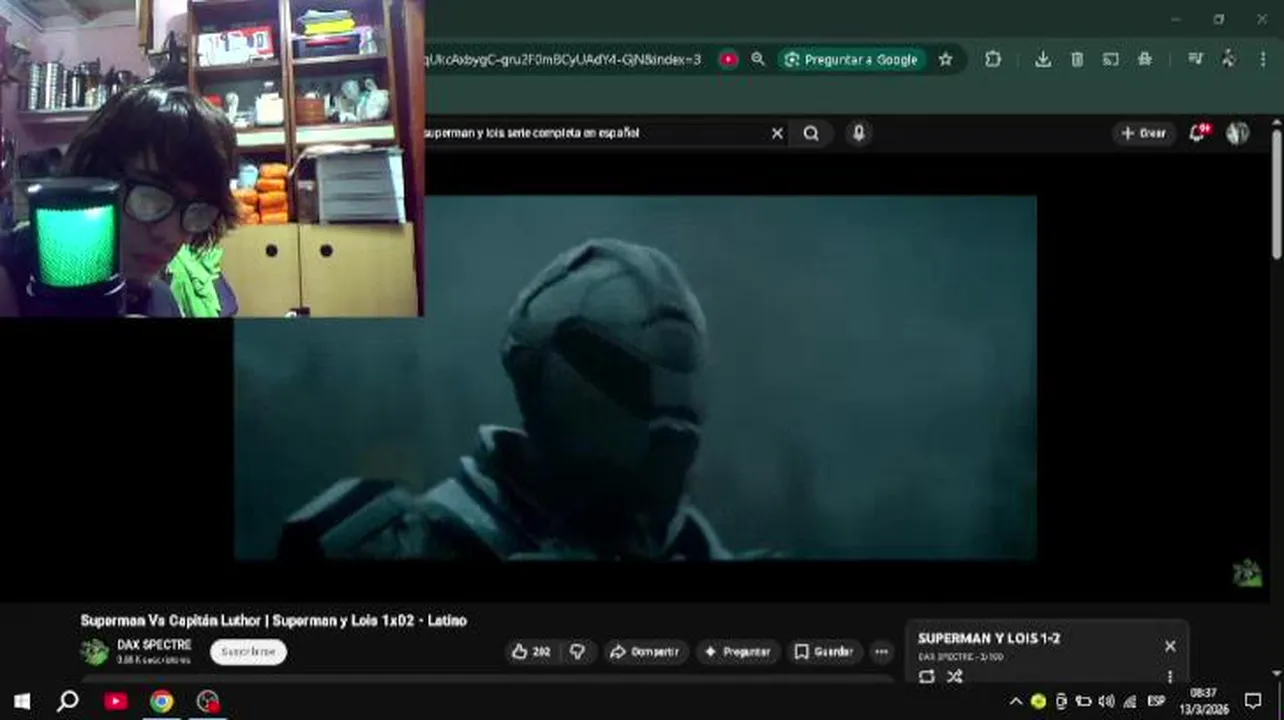Open the YouTube account avatar menu
The height and width of the screenshot is (720, 1284).
pyautogui.click(x=1238, y=133)
